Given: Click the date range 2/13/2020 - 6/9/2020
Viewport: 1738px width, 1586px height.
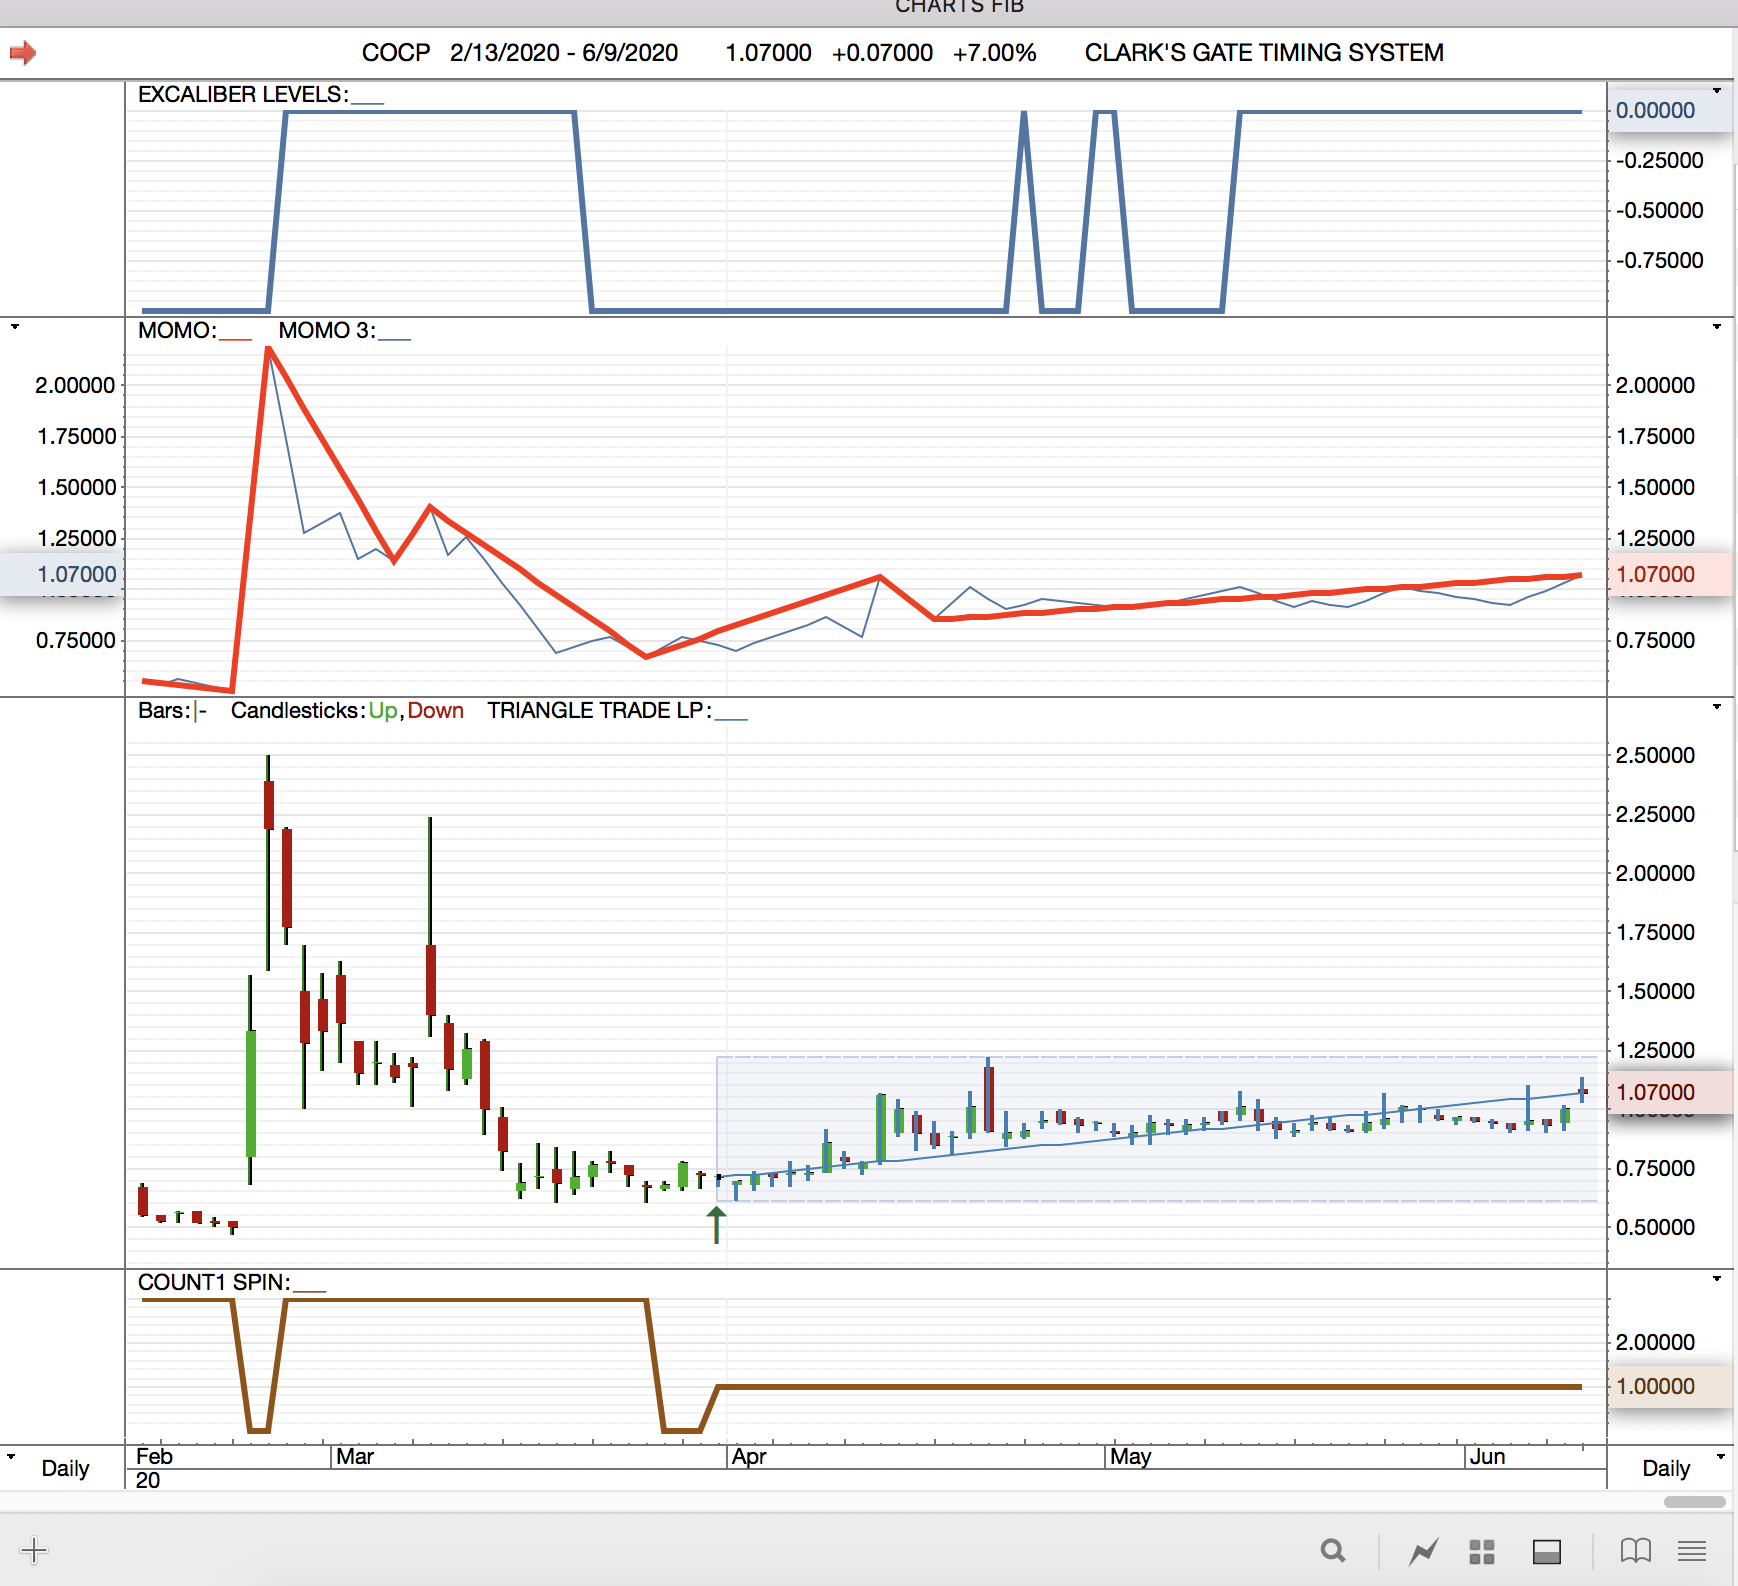Looking at the screenshot, I should (x=564, y=53).
